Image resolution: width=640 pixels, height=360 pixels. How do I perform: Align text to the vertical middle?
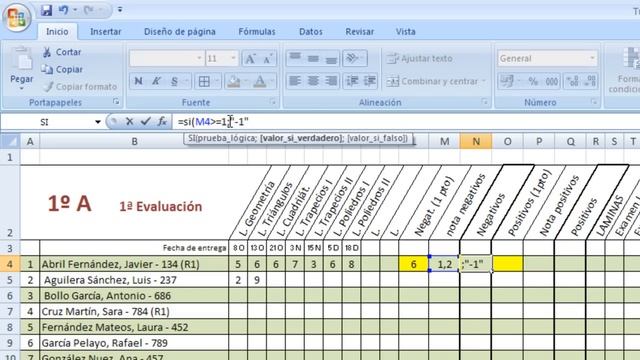pos(313,58)
